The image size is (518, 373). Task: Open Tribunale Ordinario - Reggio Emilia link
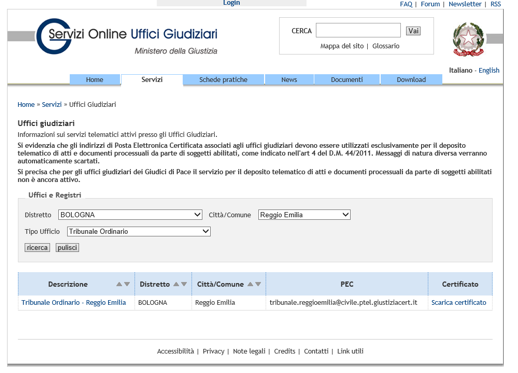click(74, 303)
